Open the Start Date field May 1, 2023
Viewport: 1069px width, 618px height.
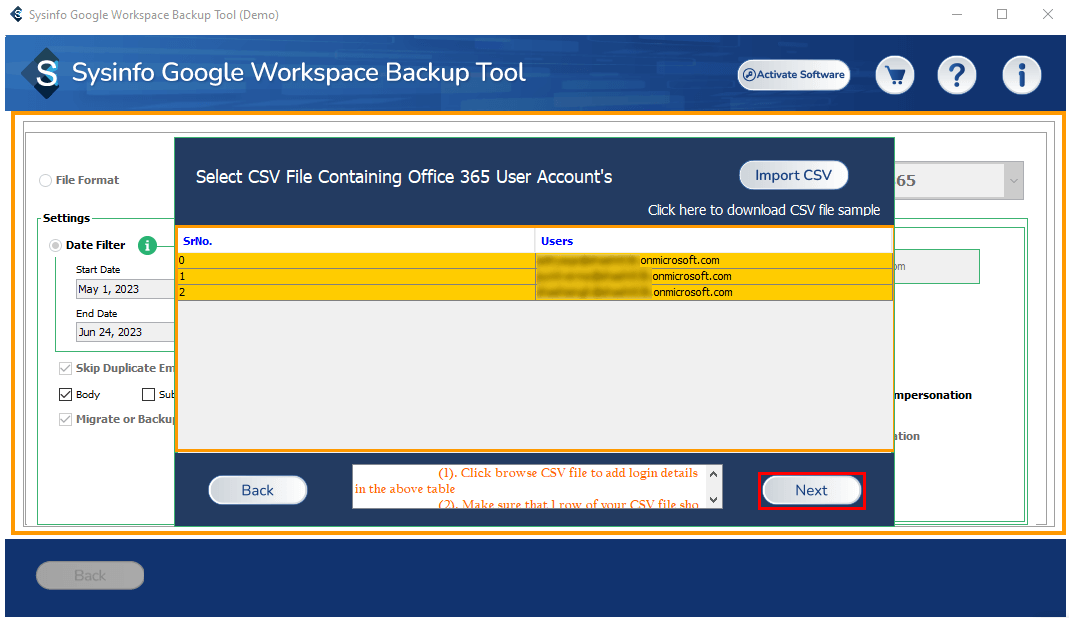pyautogui.click(x=125, y=289)
